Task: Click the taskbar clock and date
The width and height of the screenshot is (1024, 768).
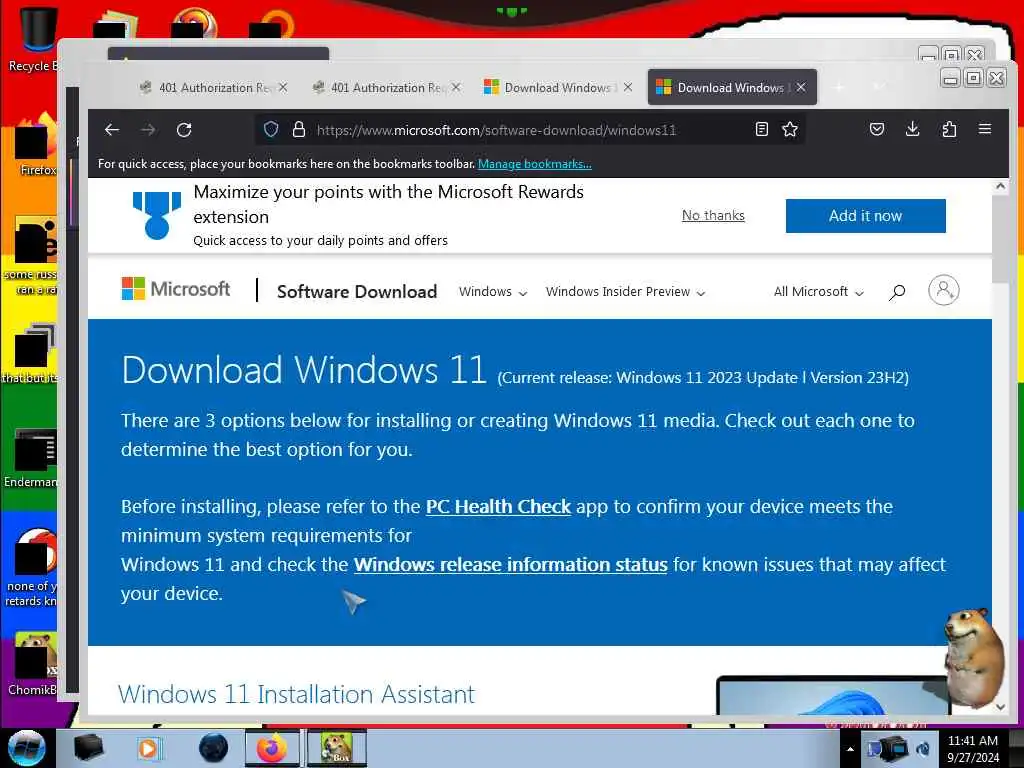Action: tap(973, 749)
